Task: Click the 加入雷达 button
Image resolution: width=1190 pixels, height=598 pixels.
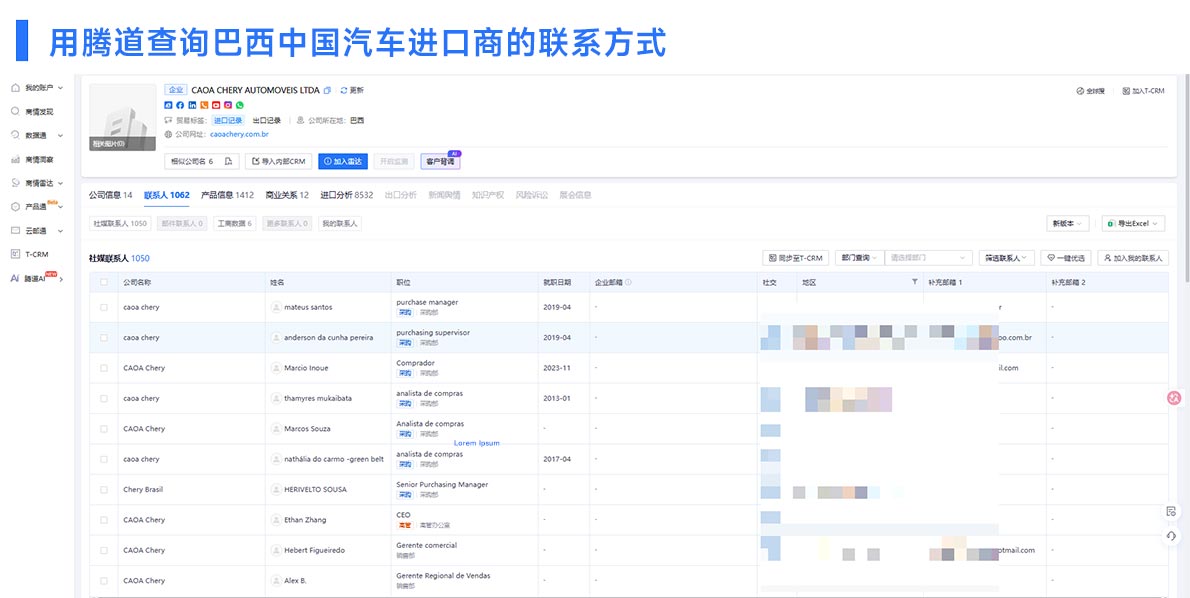Action: coord(341,161)
